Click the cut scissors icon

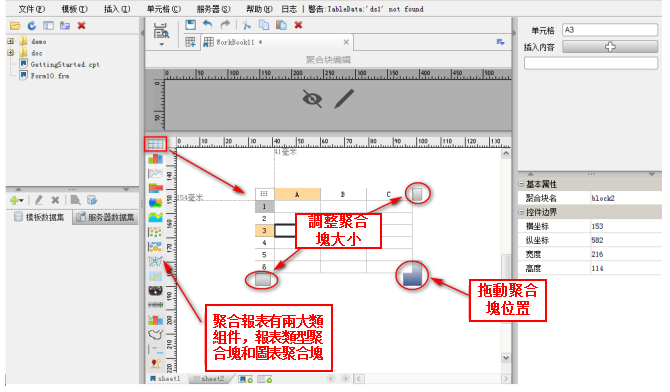click(x=247, y=25)
